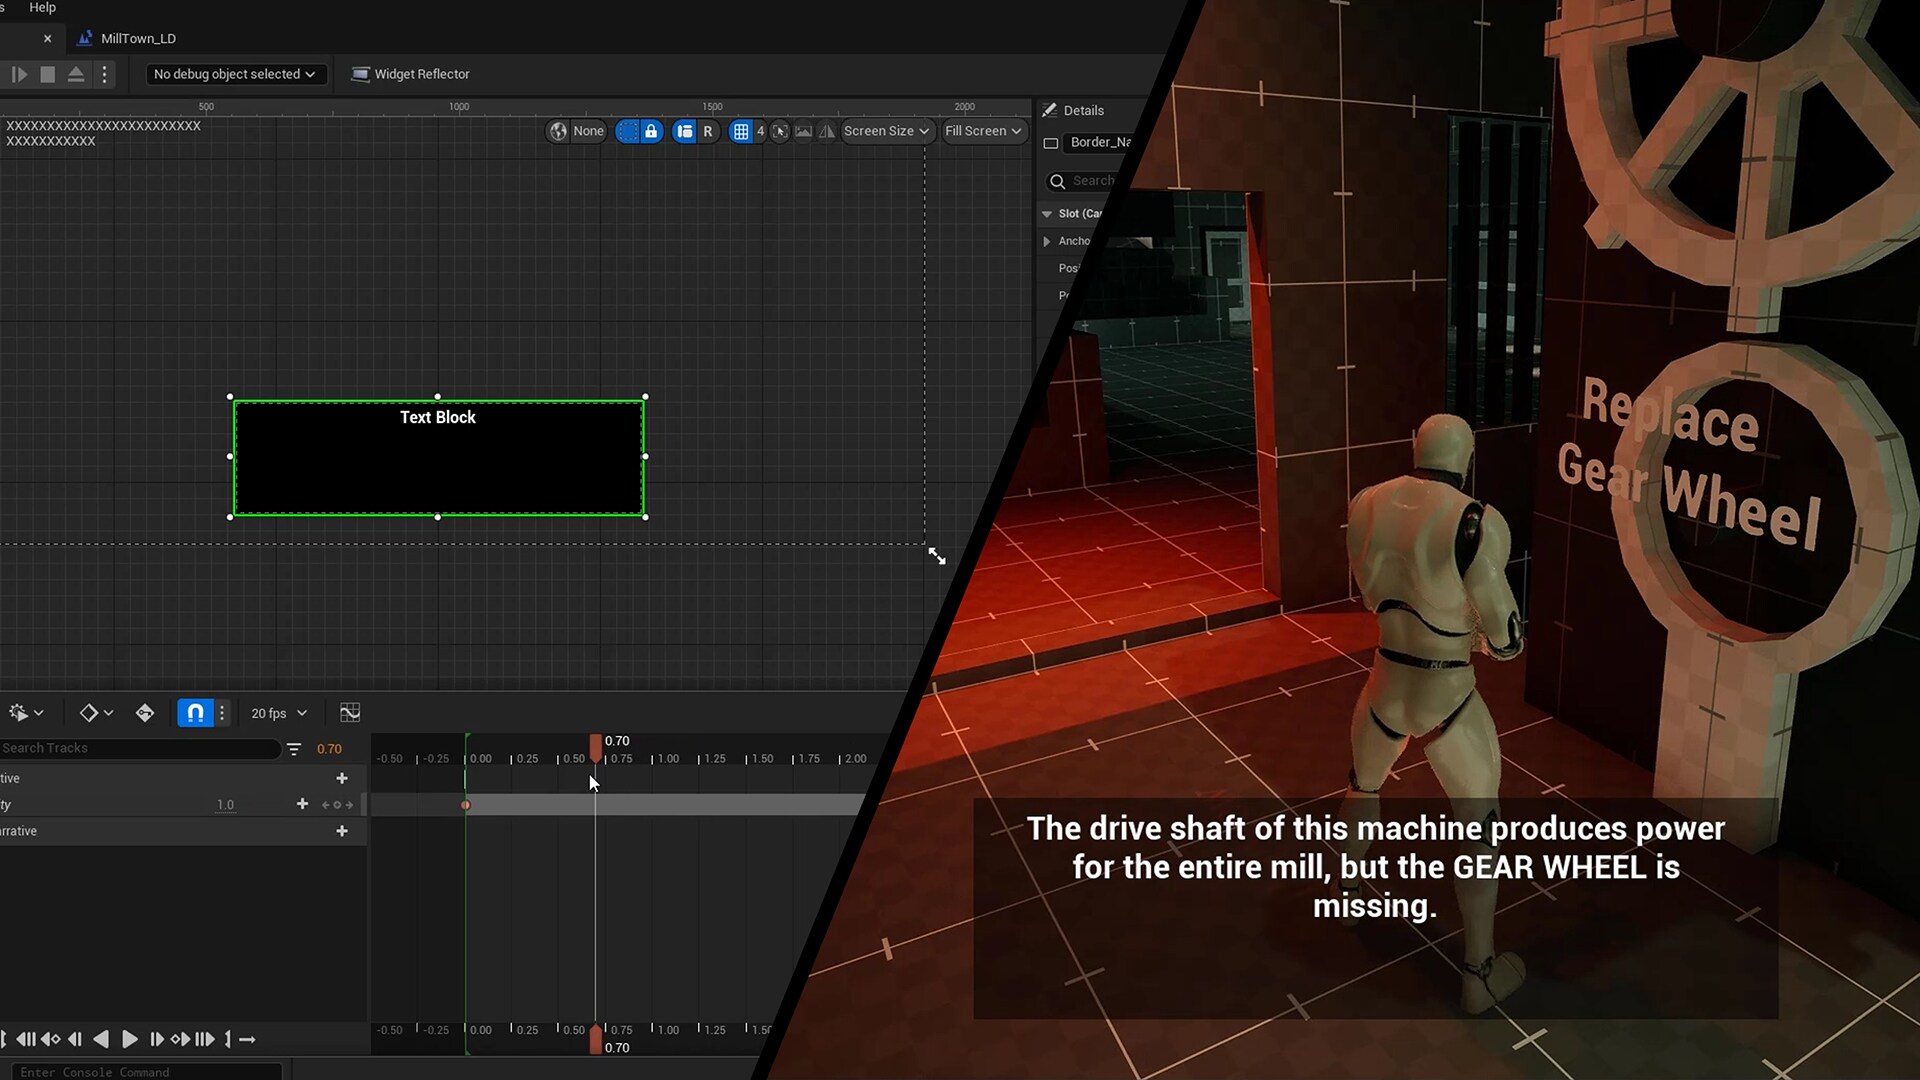Toggle the layout lock mode
Image resolution: width=1920 pixels, height=1080 pixels.
(651, 131)
